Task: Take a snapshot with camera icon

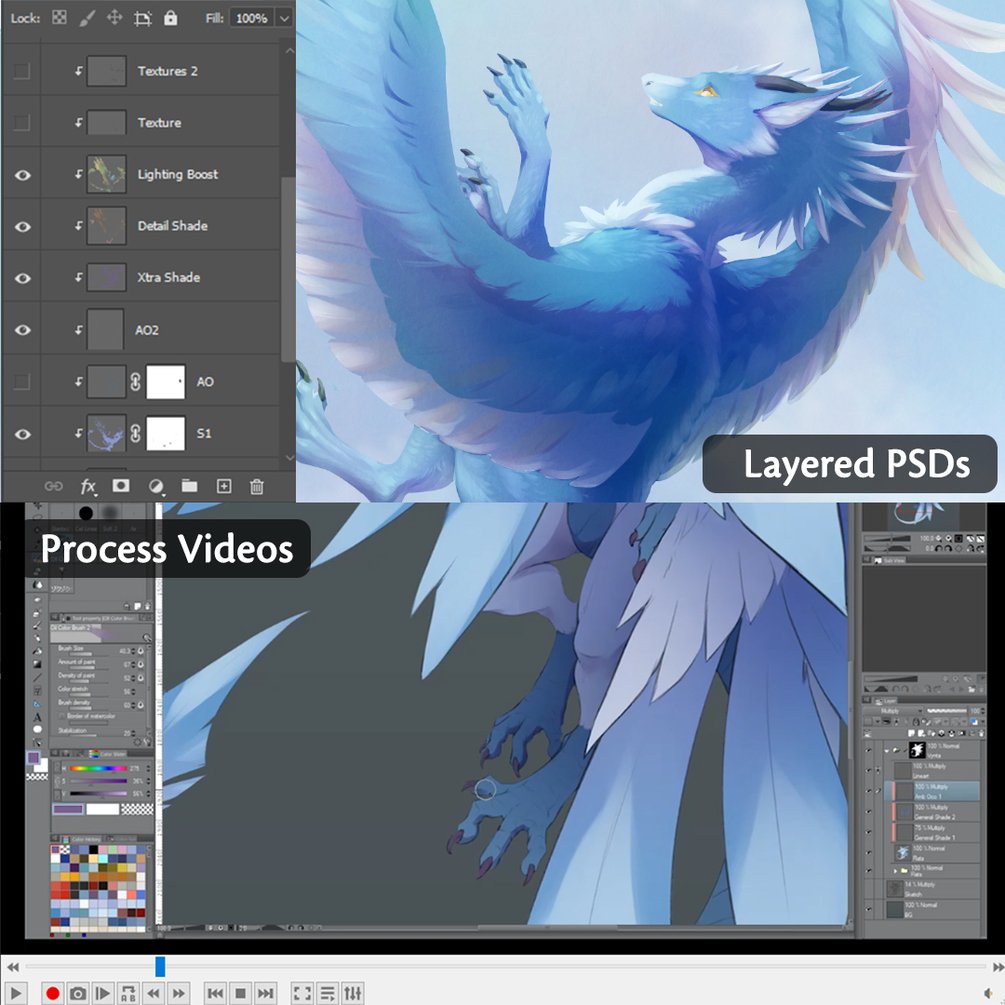Action: coord(78,993)
